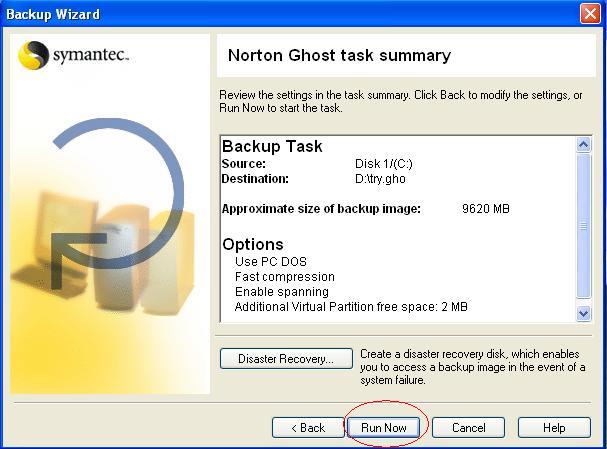Click the task summary scrollbar thumb
The height and width of the screenshot is (449, 607).
coord(583,226)
